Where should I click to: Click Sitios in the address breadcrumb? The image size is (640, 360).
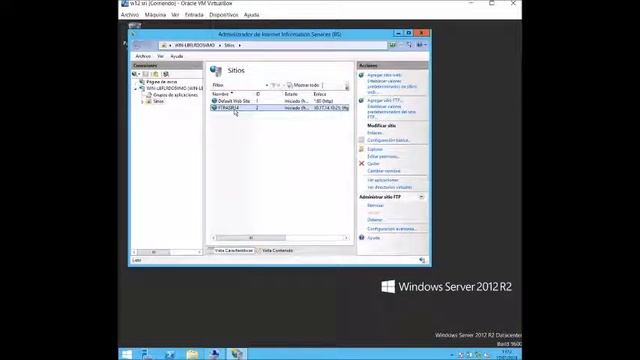229,45
